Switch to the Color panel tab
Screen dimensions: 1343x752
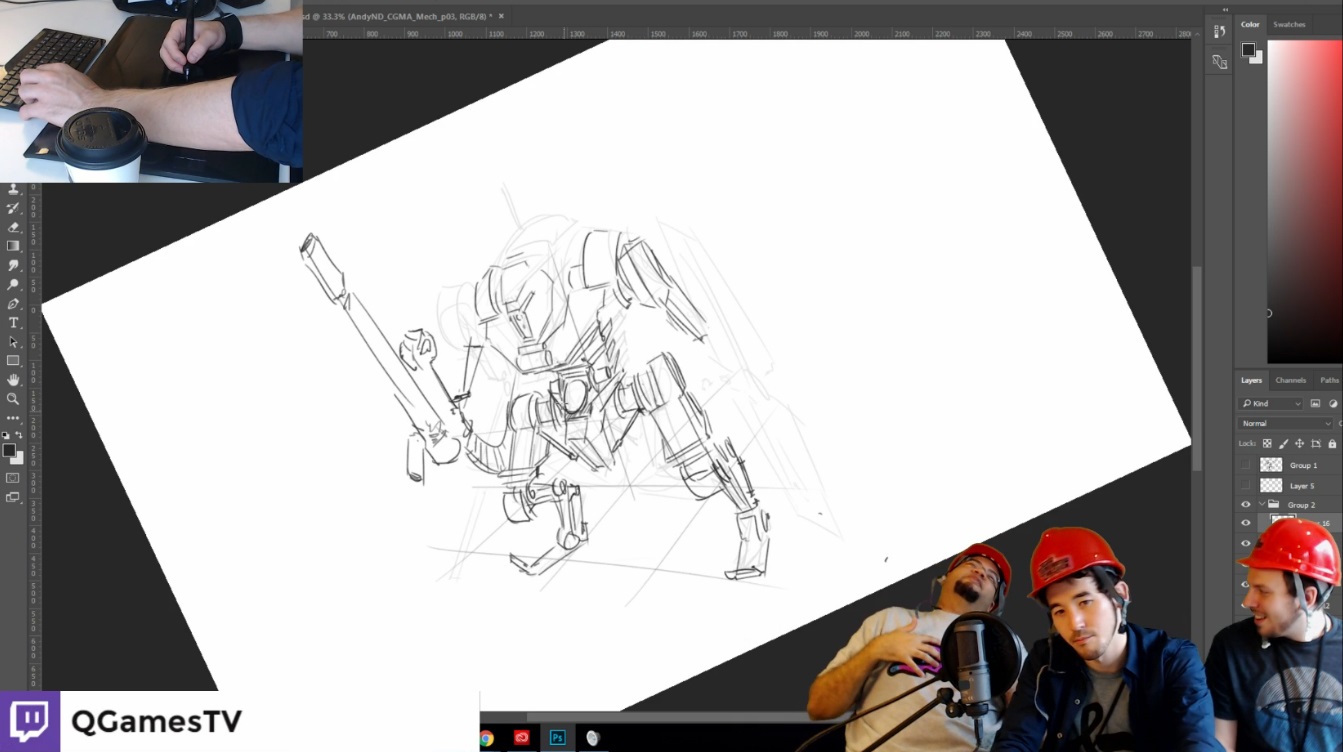(x=1250, y=24)
